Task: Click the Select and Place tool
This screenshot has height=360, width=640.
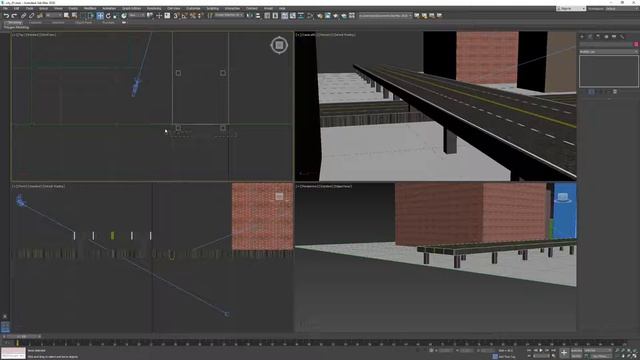Action: click(124, 16)
